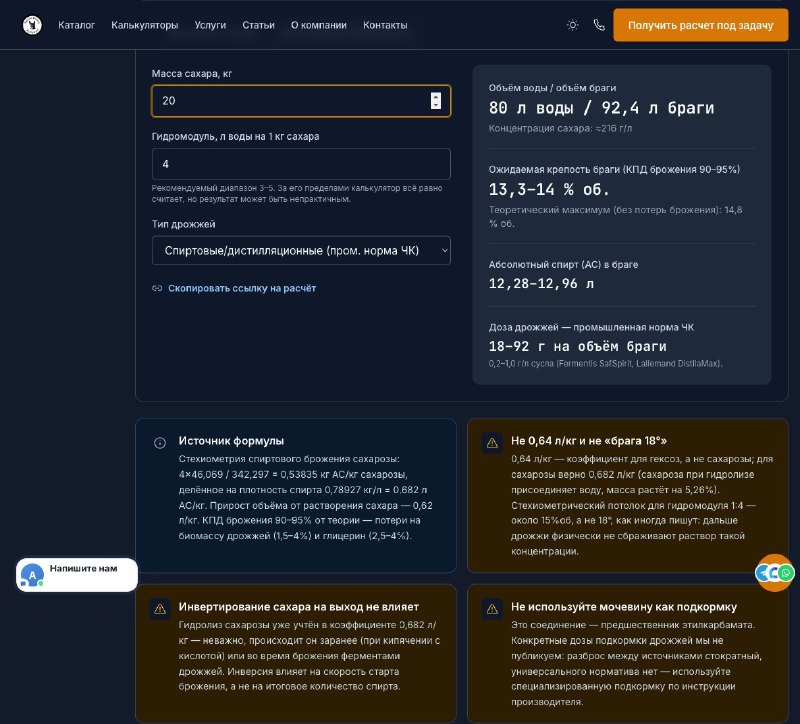This screenshot has width=800, height=724.
Task: Click the Ожидаемая крепость браги label
Action: pyautogui.click(x=614, y=169)
